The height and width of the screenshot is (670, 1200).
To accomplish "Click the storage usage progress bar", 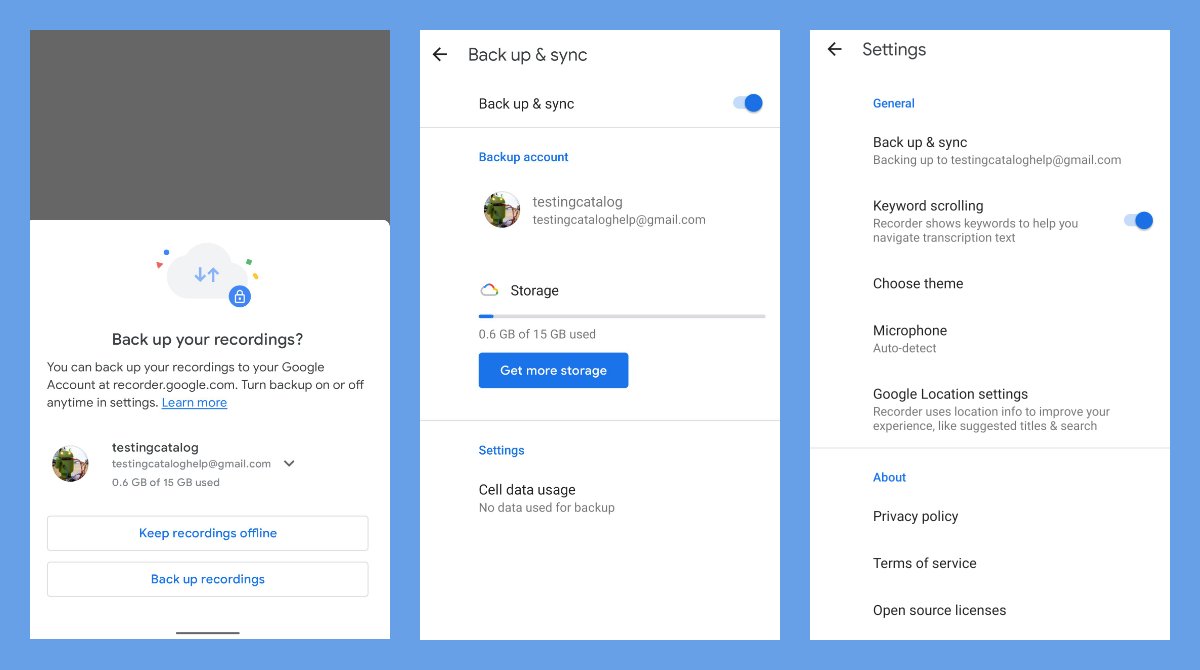I will tap(621, 316).
